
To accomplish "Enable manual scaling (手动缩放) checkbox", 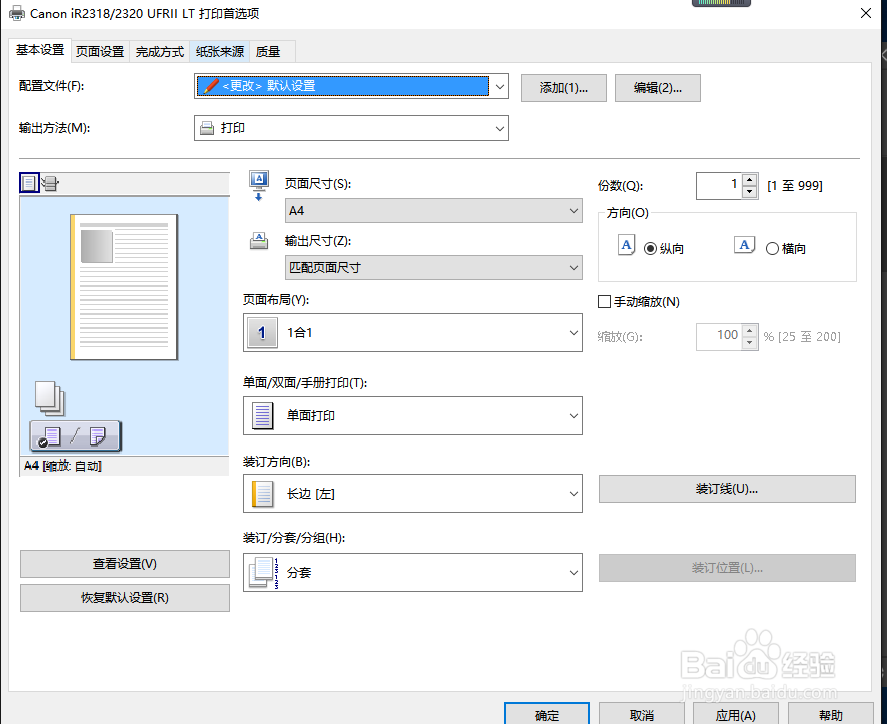I will [604, 301].
